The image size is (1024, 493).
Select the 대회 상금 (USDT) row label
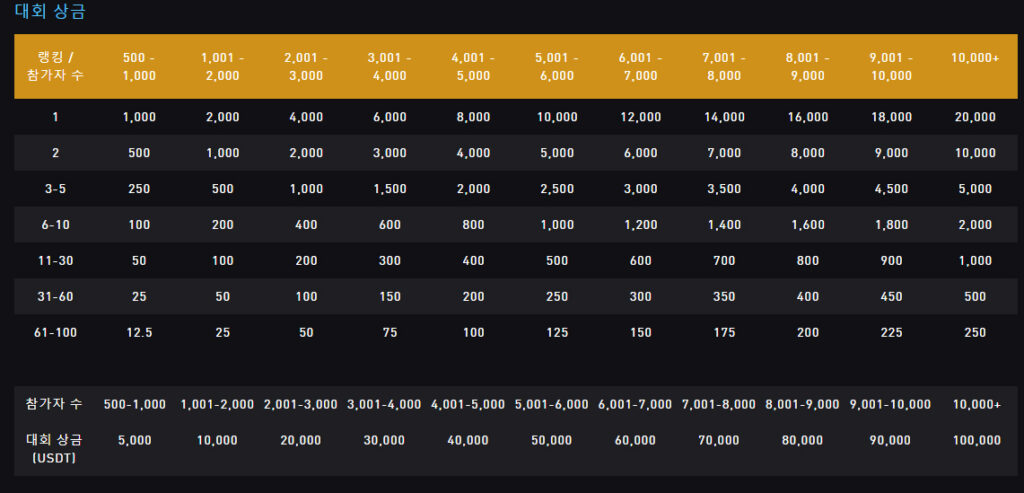click(54, 449)
